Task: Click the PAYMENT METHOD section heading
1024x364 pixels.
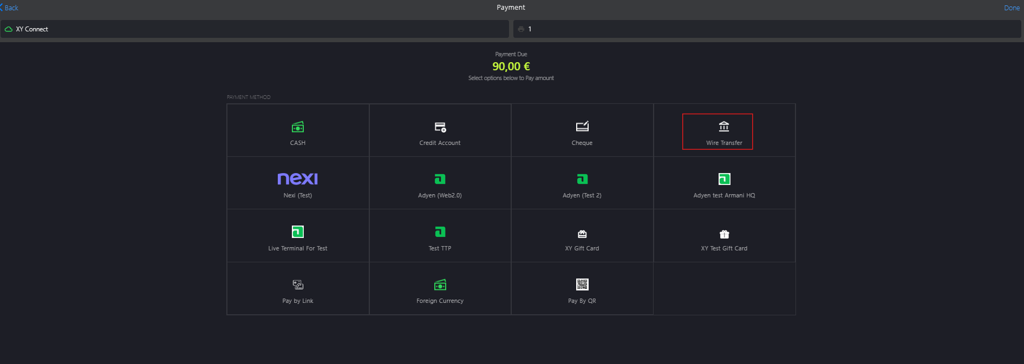Action: (x=249, y=97)
